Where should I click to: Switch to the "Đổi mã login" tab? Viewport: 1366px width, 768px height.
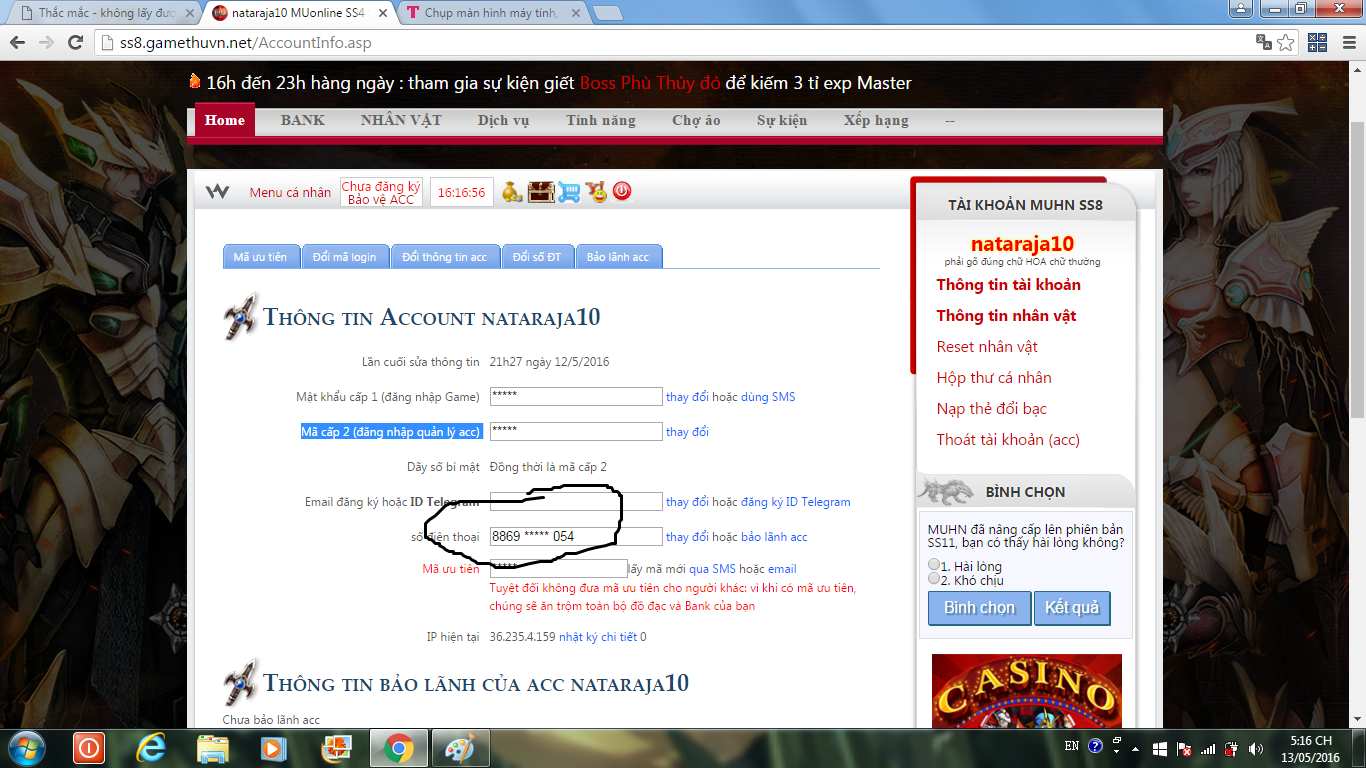click(x=344, y=257)
